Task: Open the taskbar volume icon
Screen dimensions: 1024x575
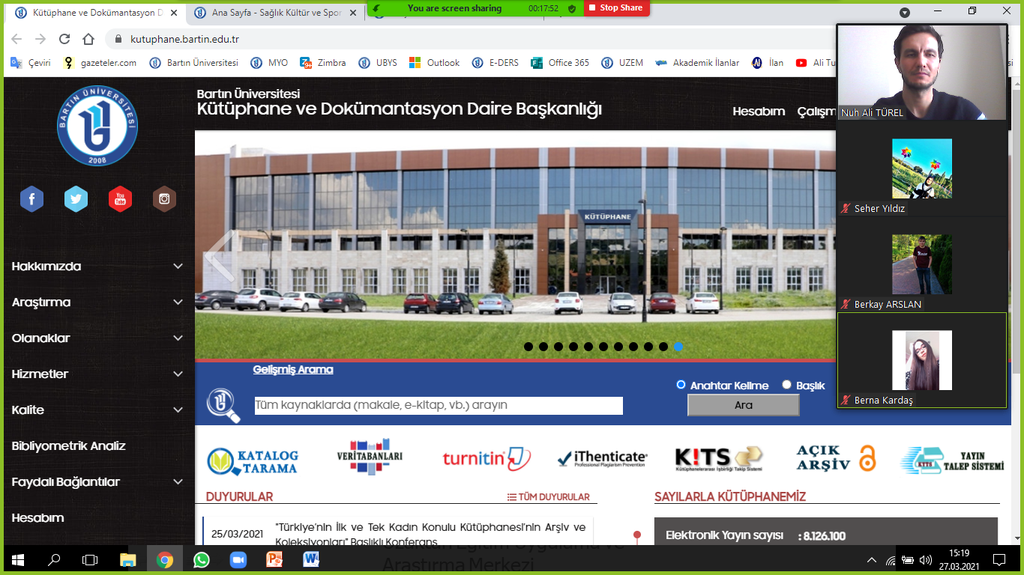Action: [925, 560]
